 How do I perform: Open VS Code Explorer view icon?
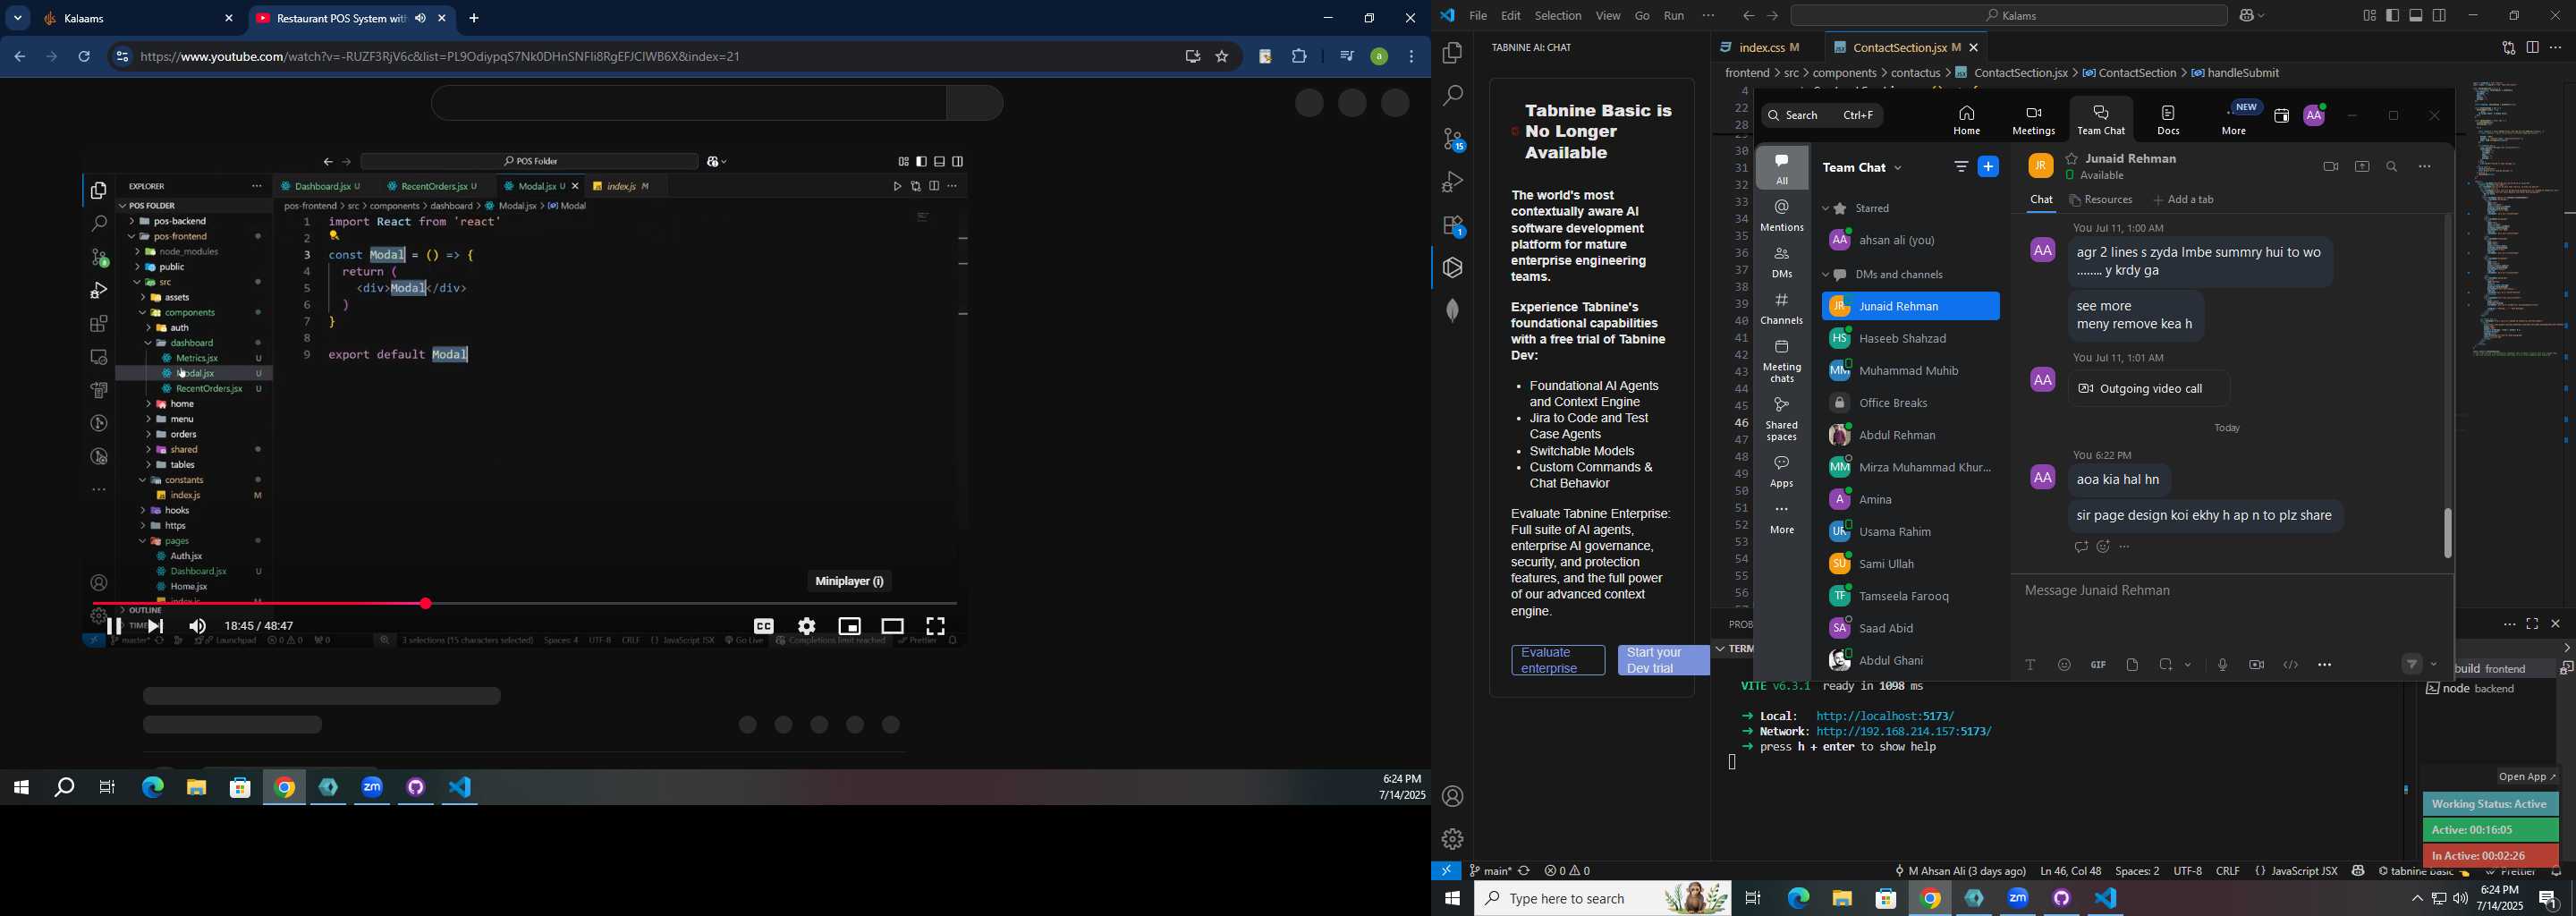coord(1452,53)
